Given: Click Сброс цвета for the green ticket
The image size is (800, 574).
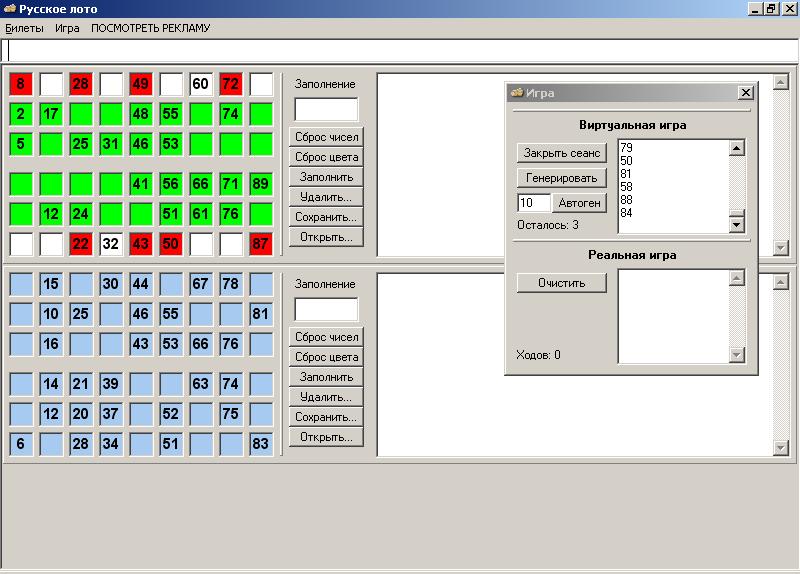Looking at the screenshot, I should click(326, 157).
